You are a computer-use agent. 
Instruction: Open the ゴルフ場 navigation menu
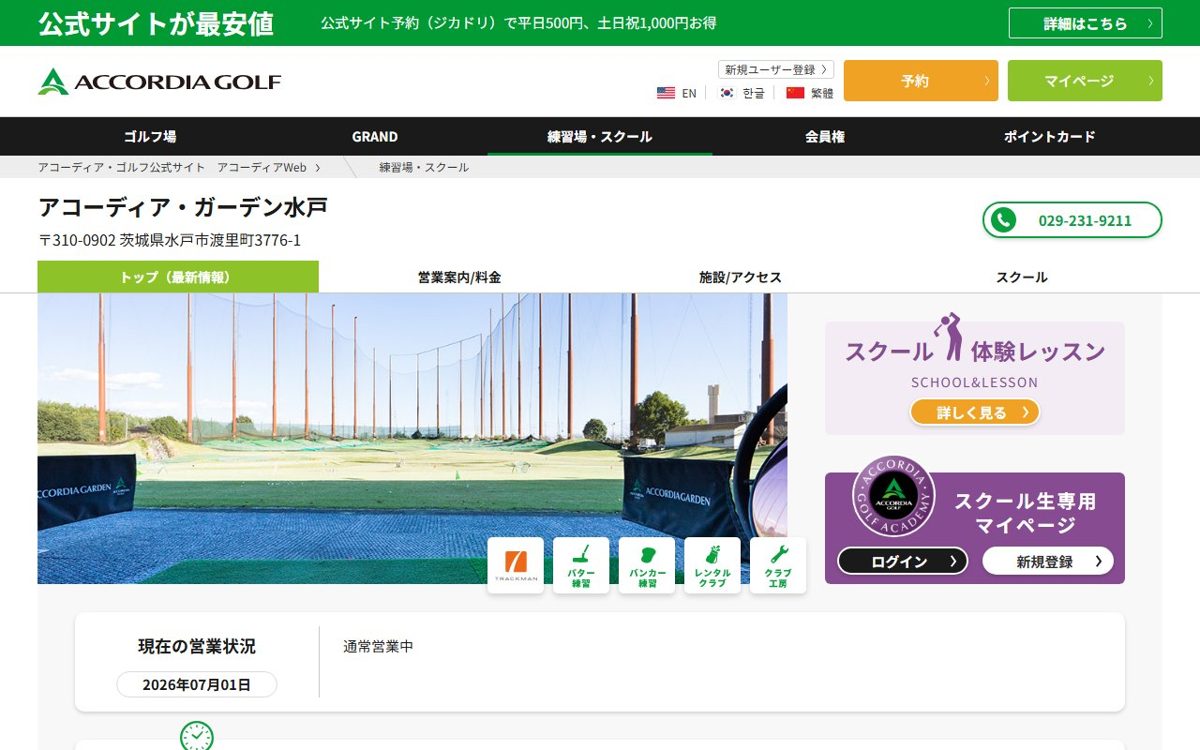coord(150,136)
